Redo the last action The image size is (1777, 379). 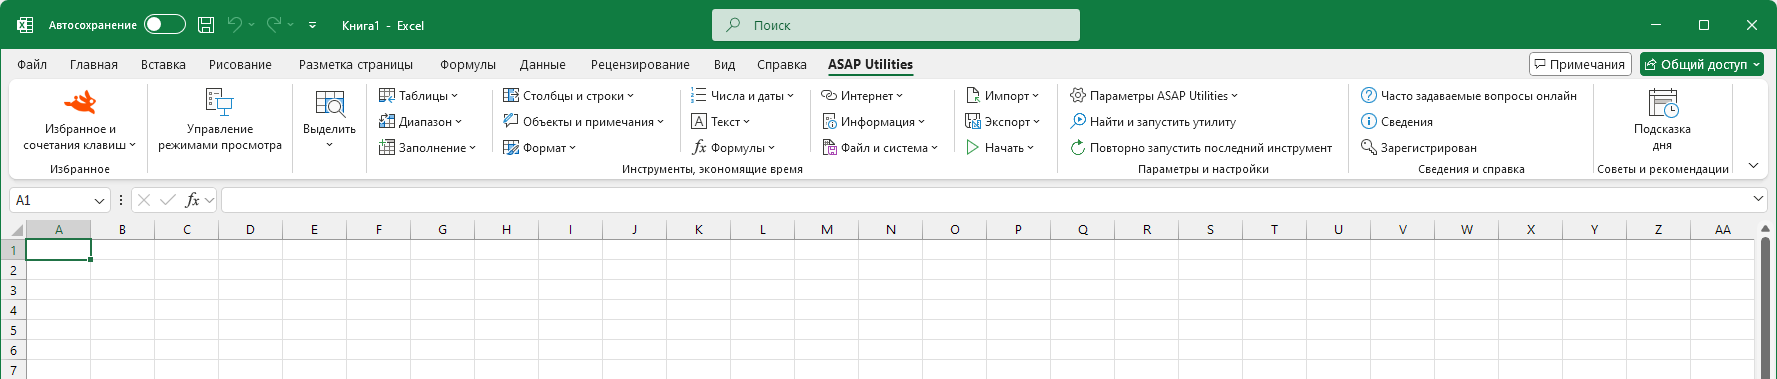[273, 25]
